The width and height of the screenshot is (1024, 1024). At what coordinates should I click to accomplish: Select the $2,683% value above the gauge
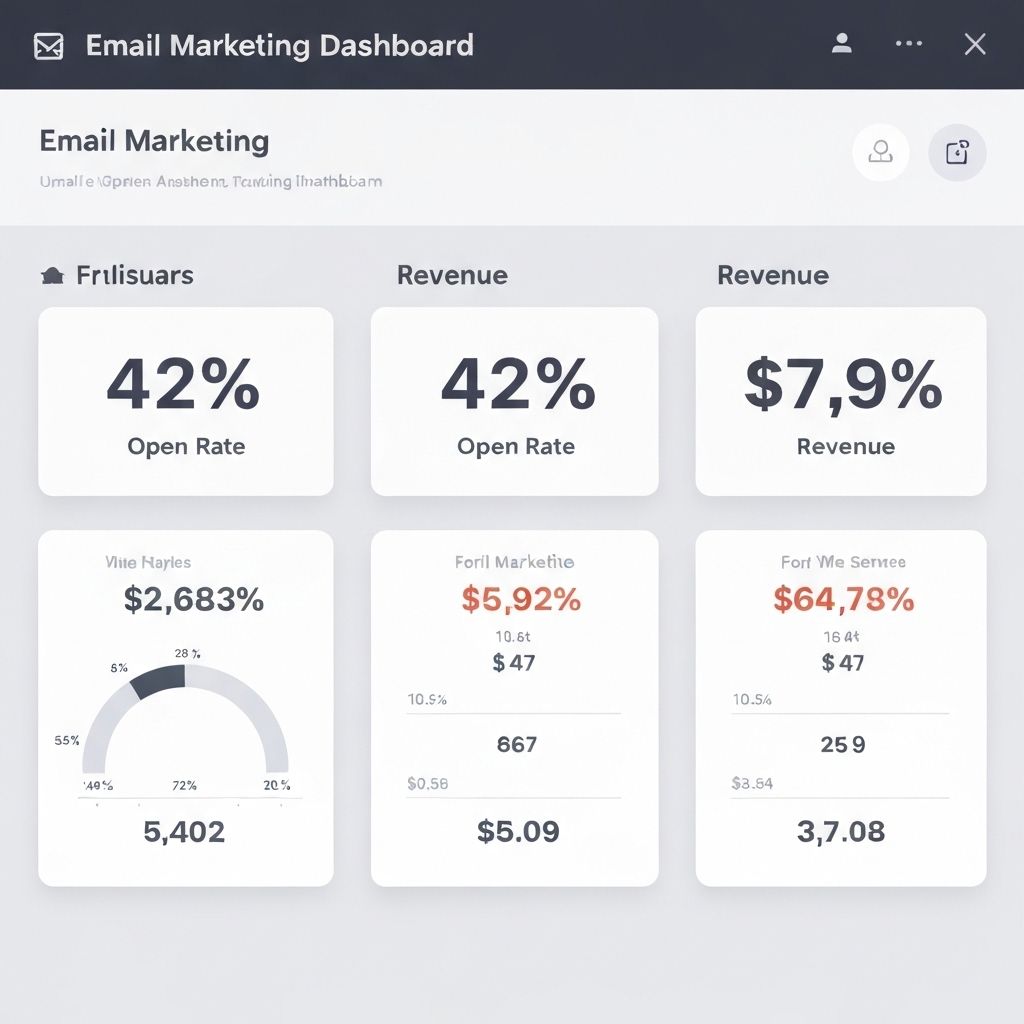pos(193,599)
